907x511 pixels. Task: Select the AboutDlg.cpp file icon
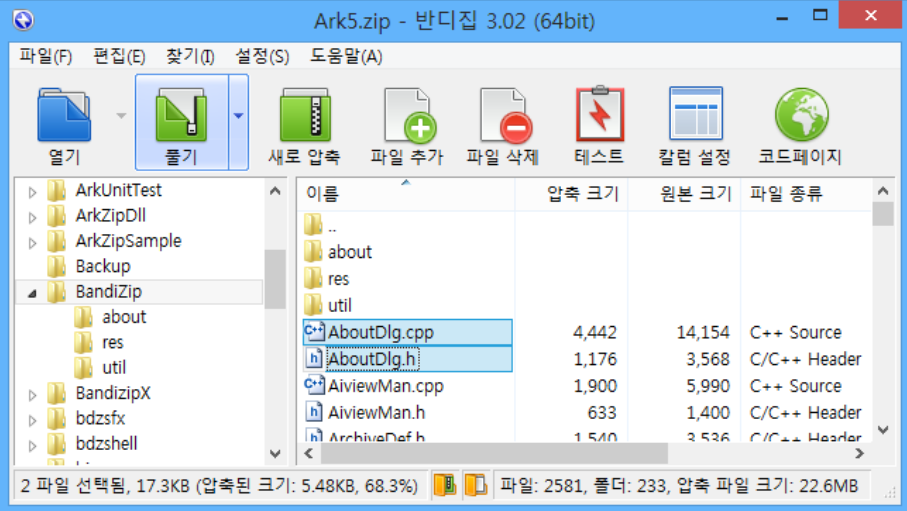314,332
